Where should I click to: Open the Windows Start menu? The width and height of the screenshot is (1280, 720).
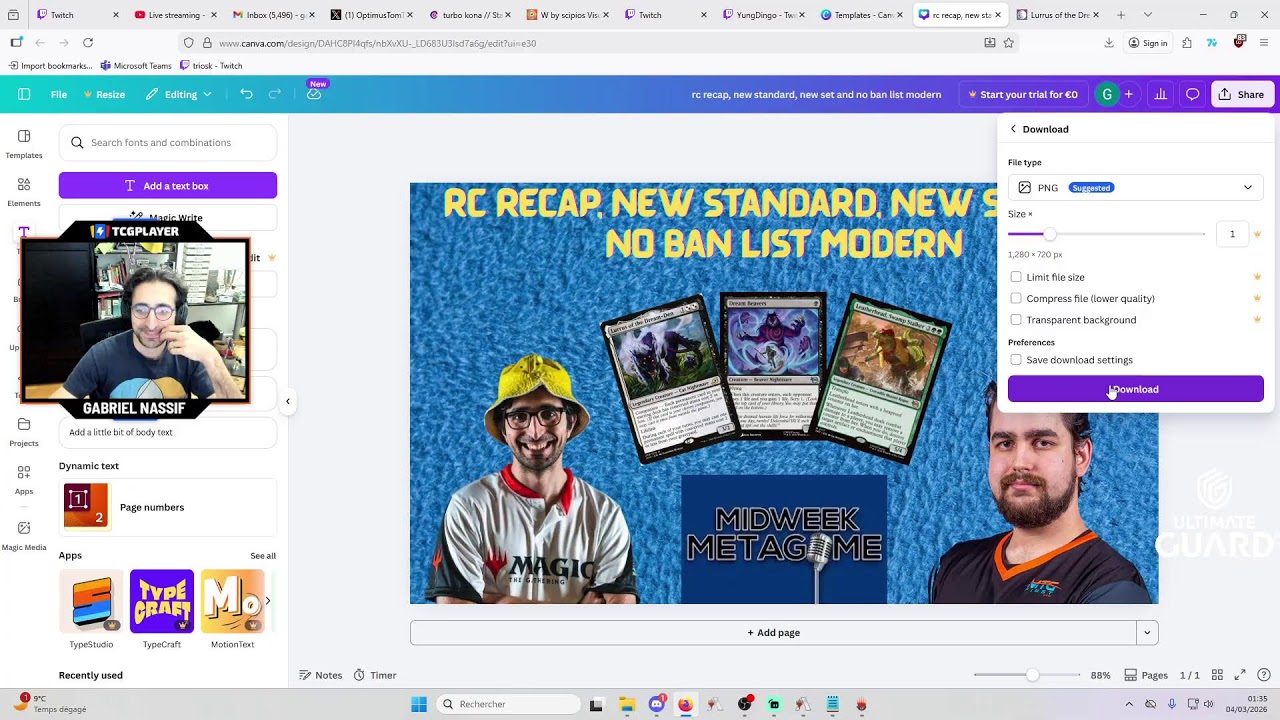[x=419, y=704]
